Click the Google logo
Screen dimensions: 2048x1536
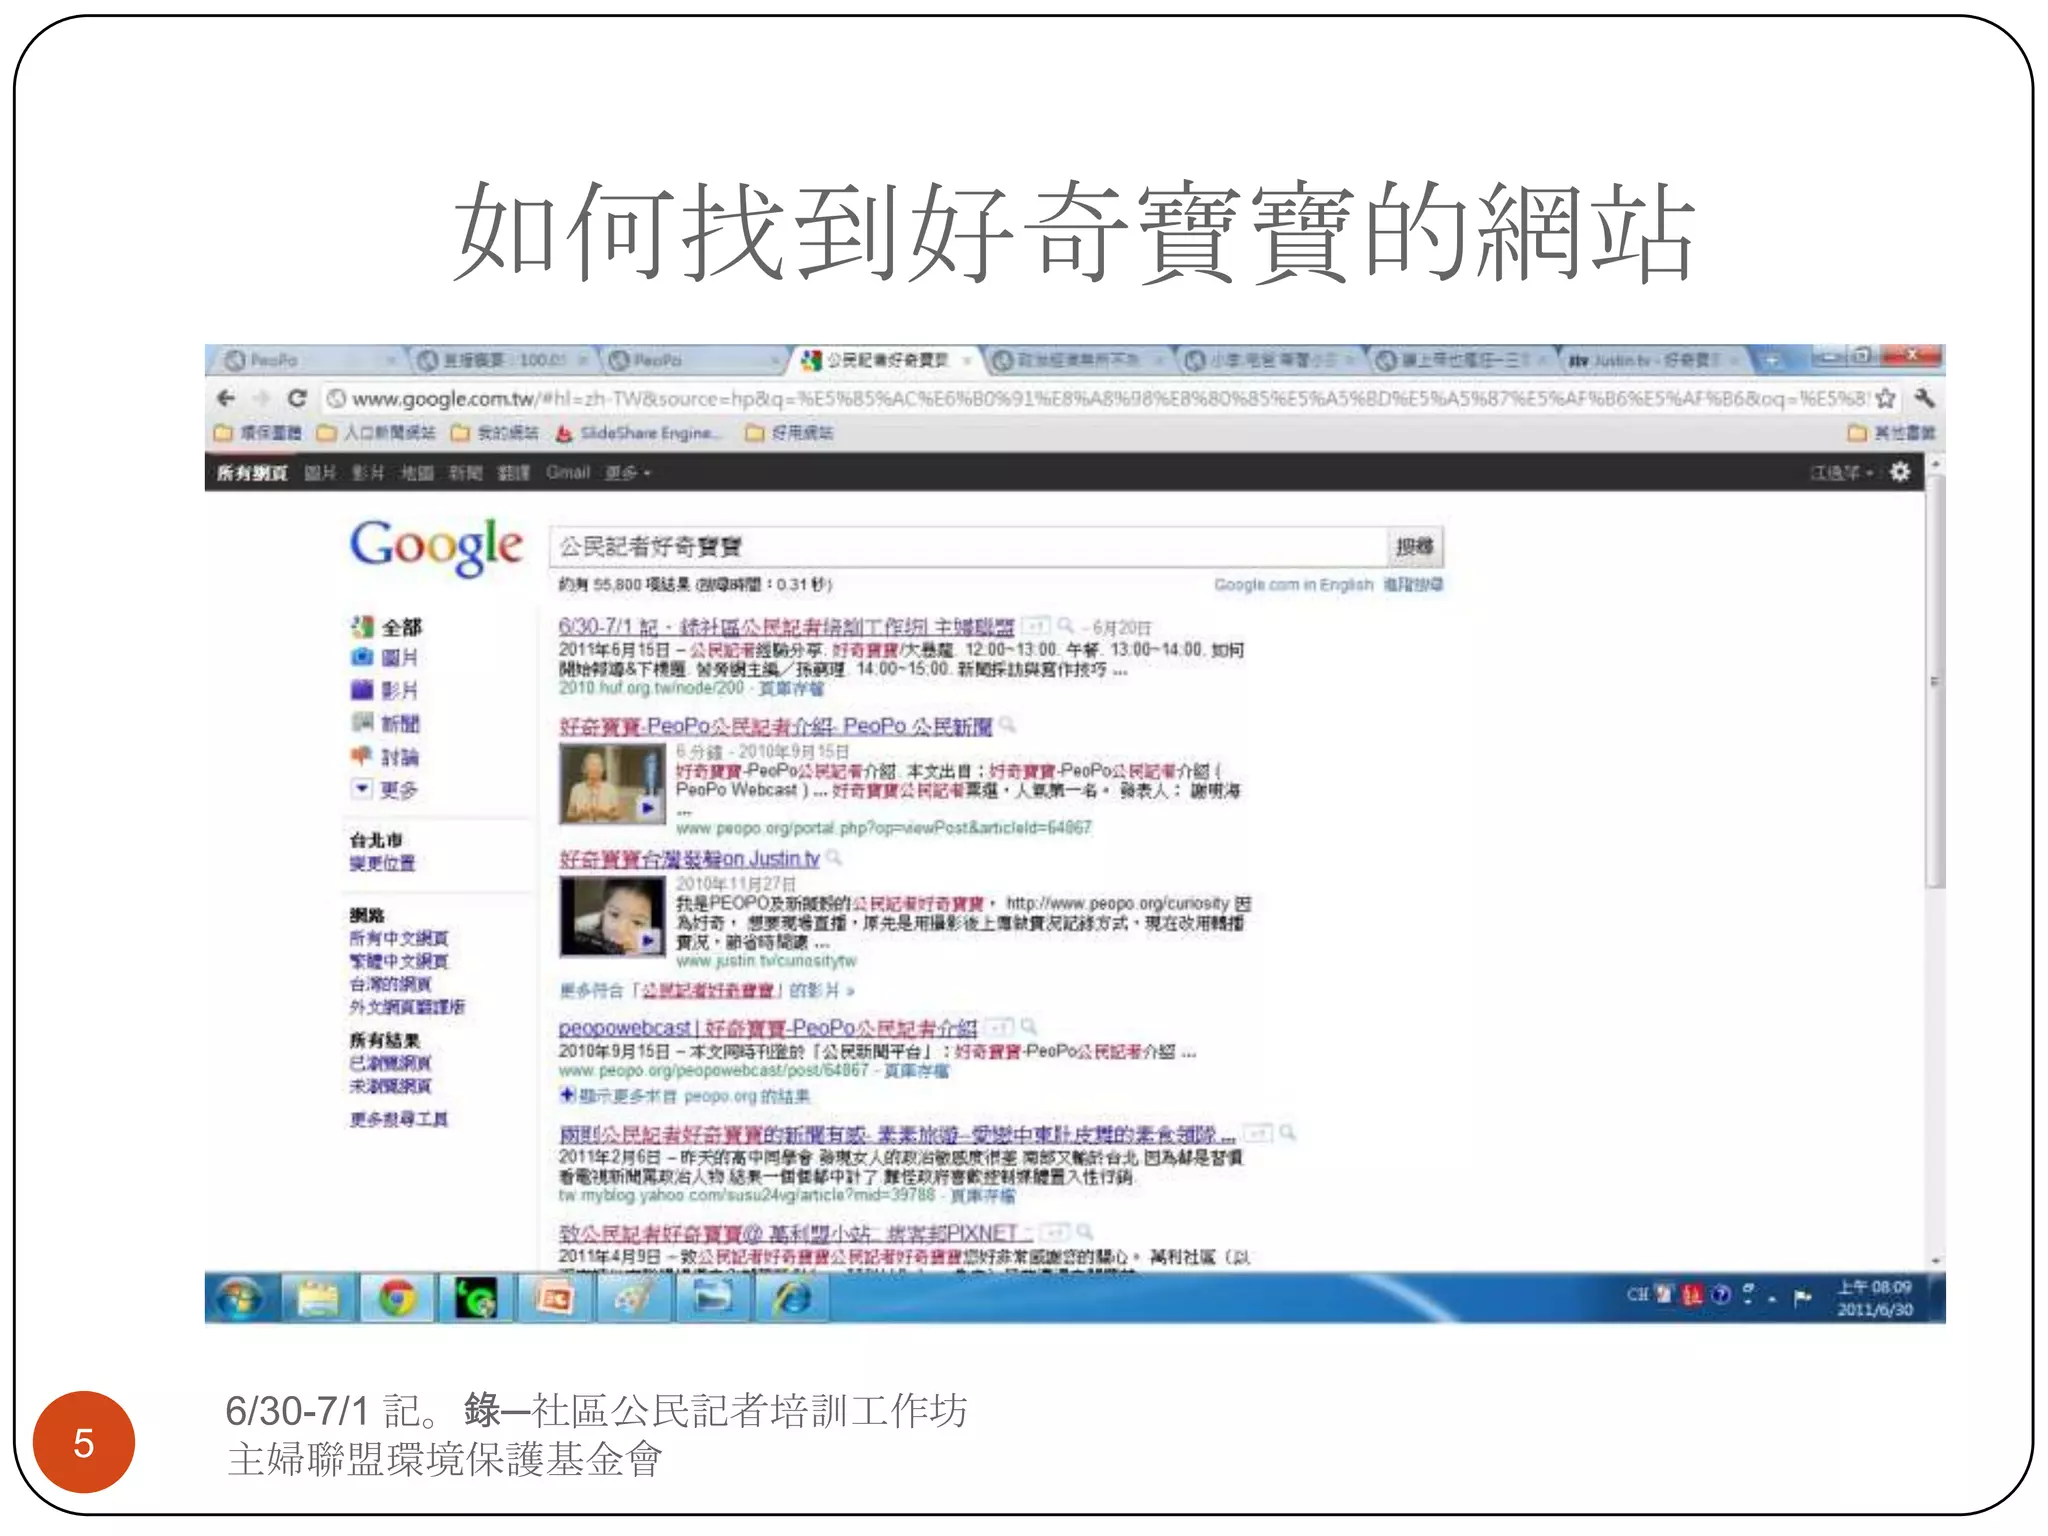click(x=436, y=547)
